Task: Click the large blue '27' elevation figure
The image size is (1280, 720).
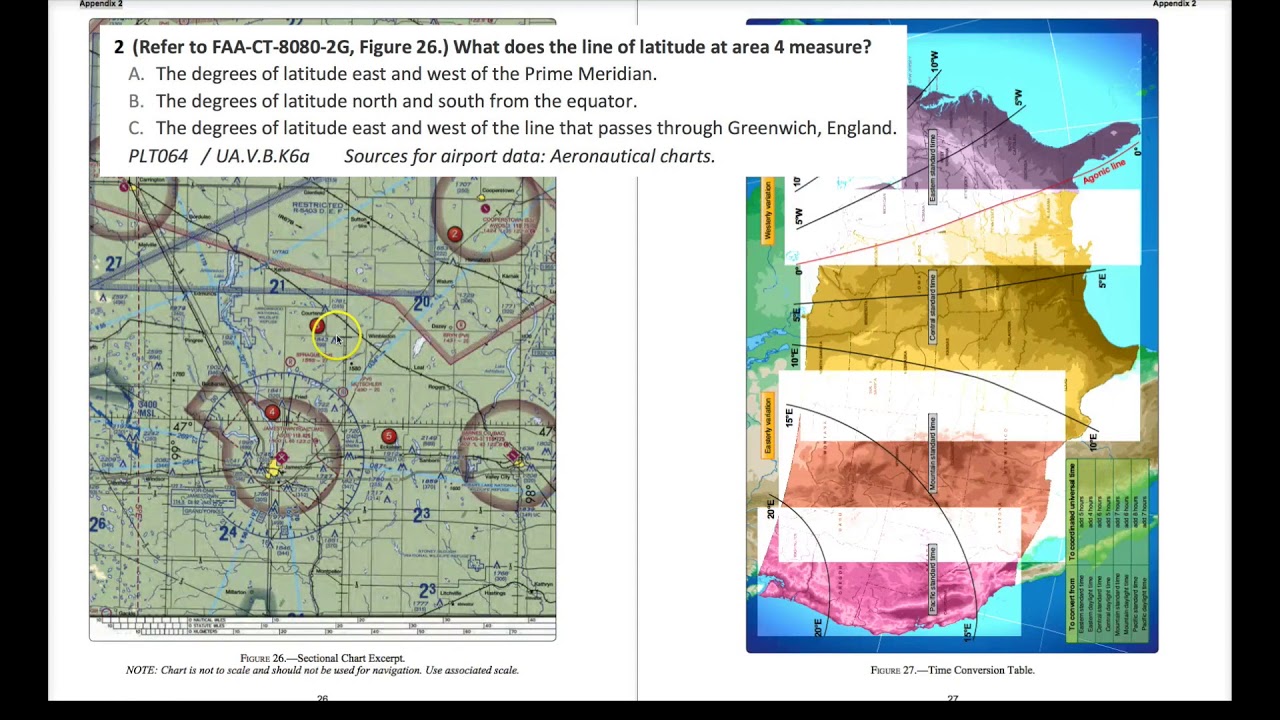Action: 113,263
